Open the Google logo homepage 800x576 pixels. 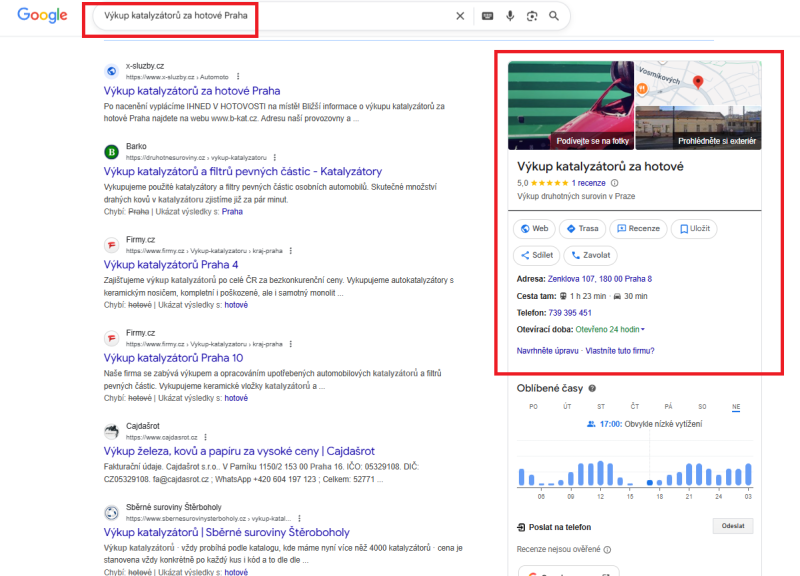(x=42, y=15)
